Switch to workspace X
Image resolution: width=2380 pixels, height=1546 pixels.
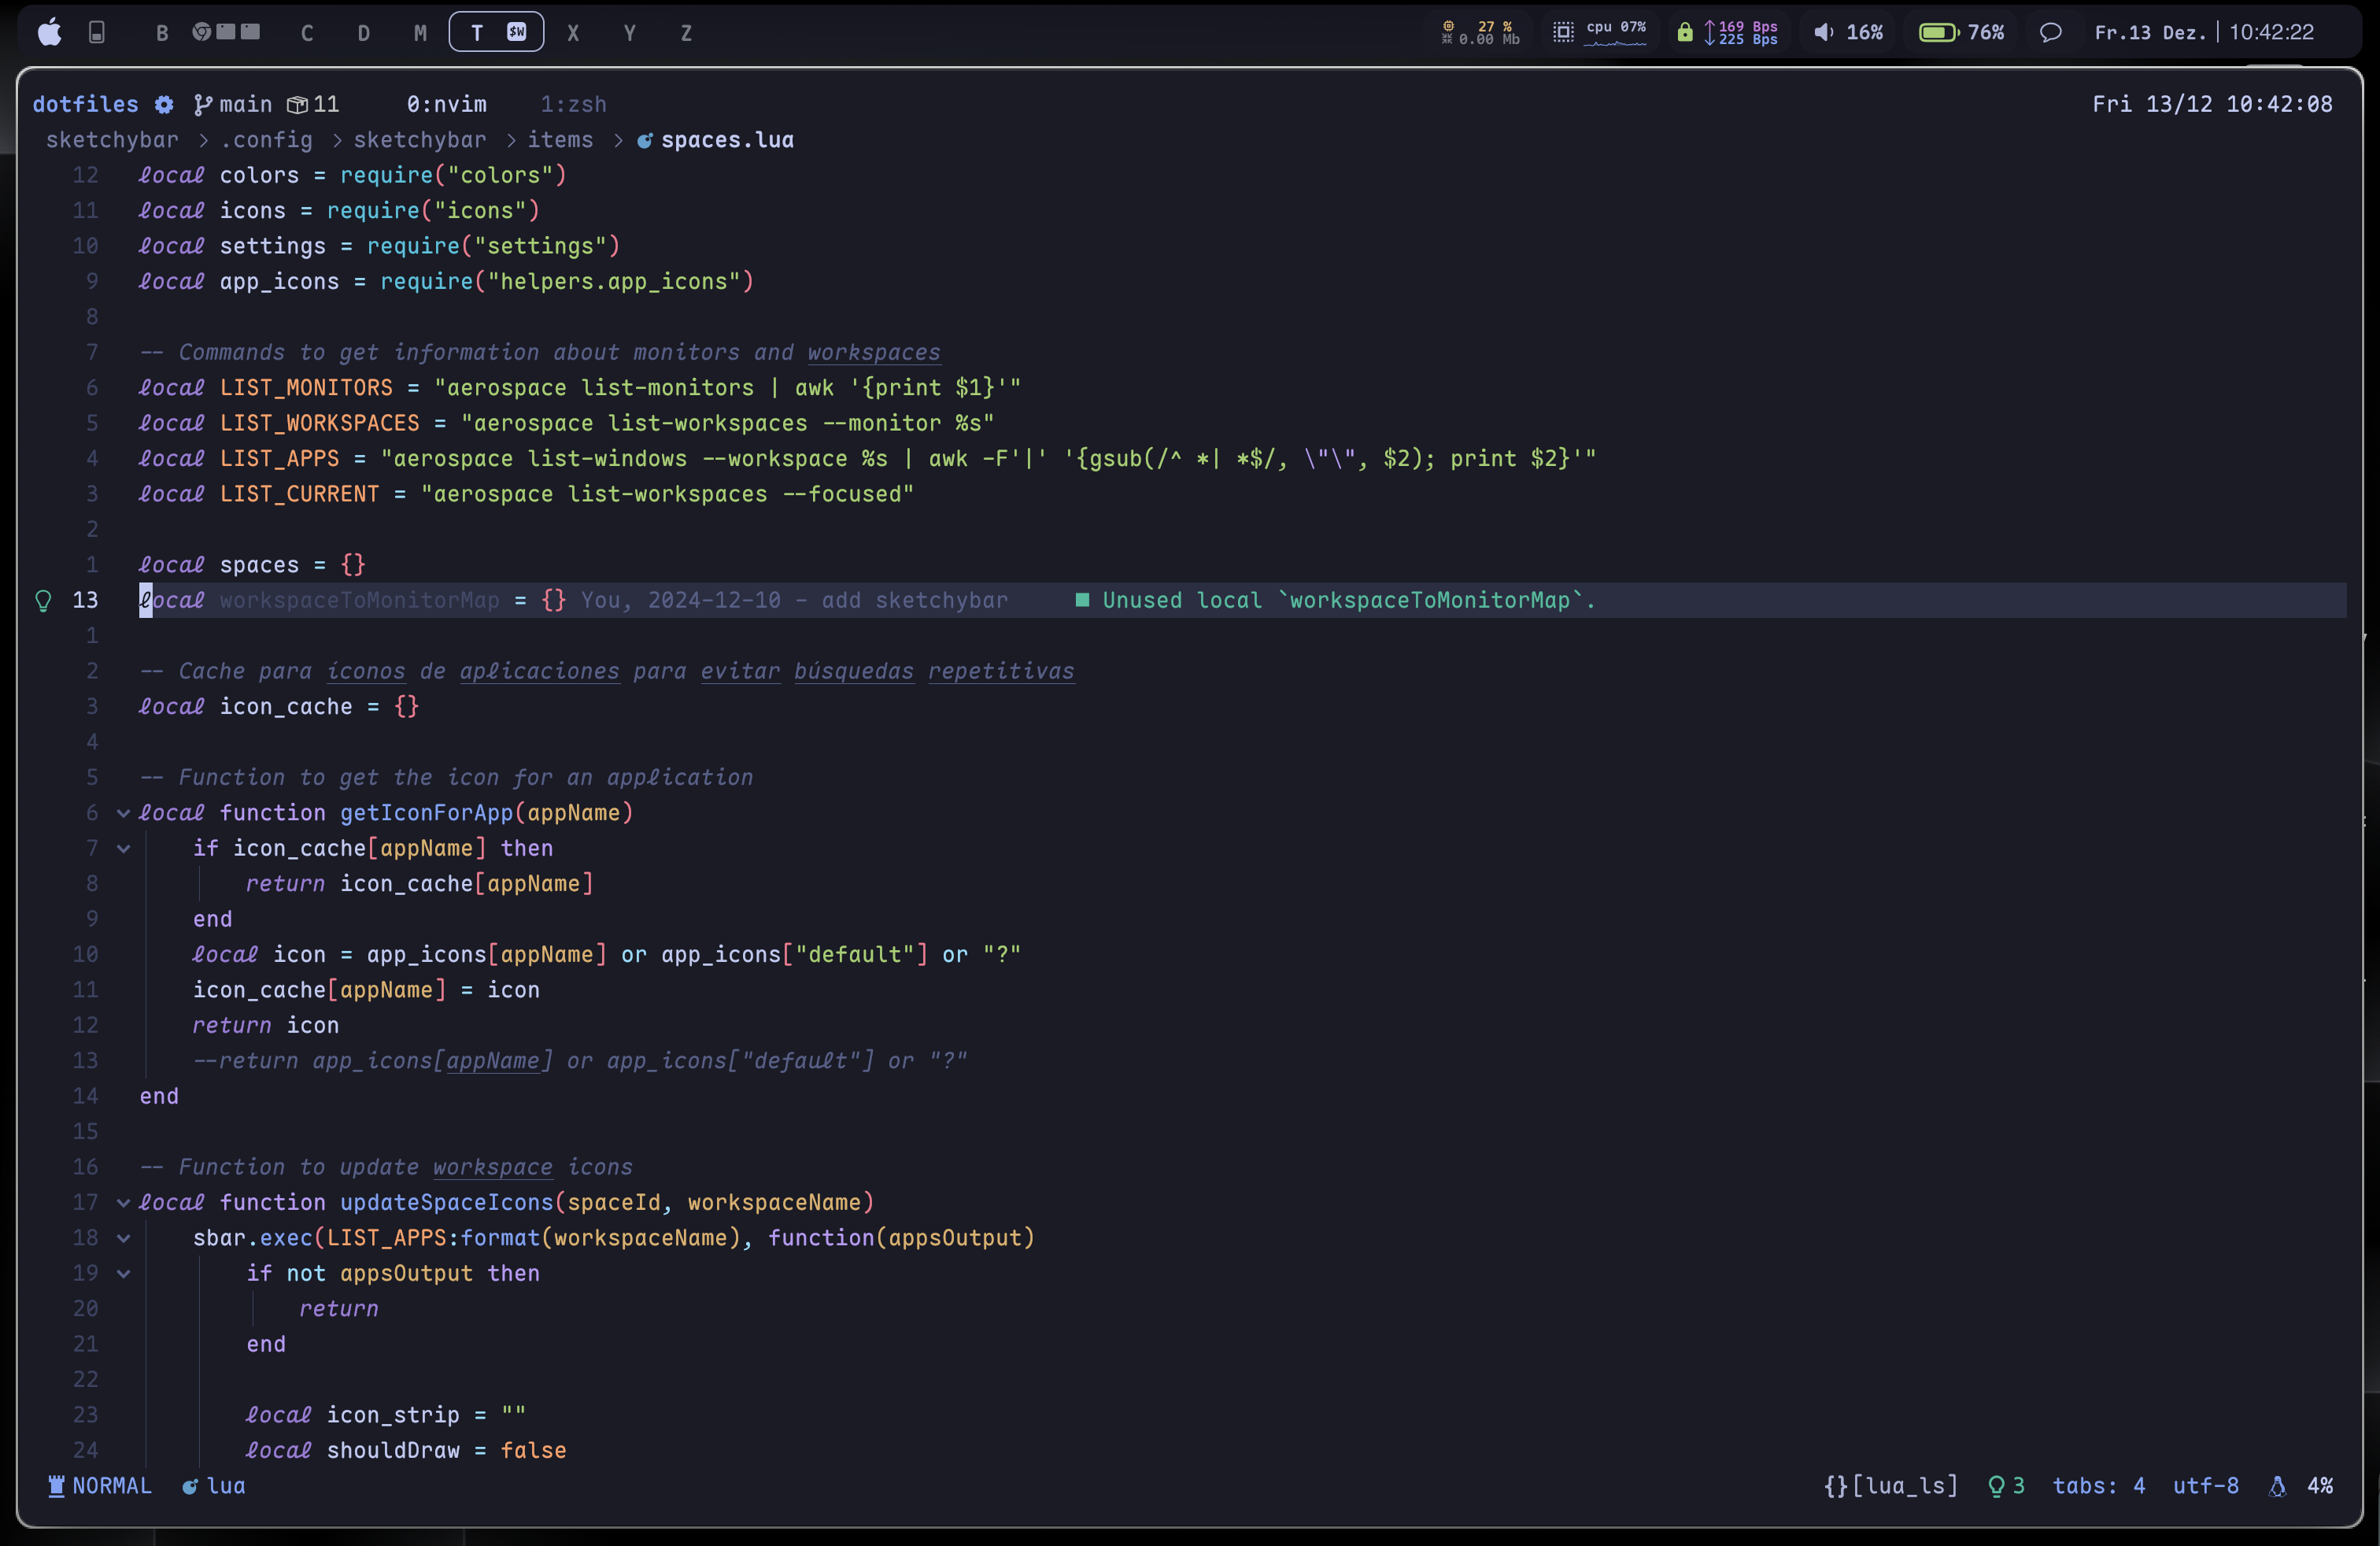point(573,33)
